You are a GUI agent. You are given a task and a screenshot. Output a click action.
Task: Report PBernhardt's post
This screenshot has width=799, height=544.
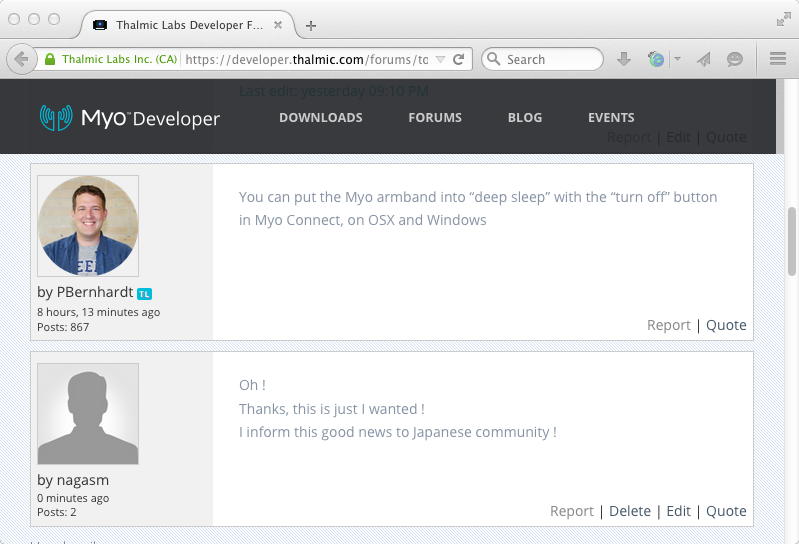(669, 325)
